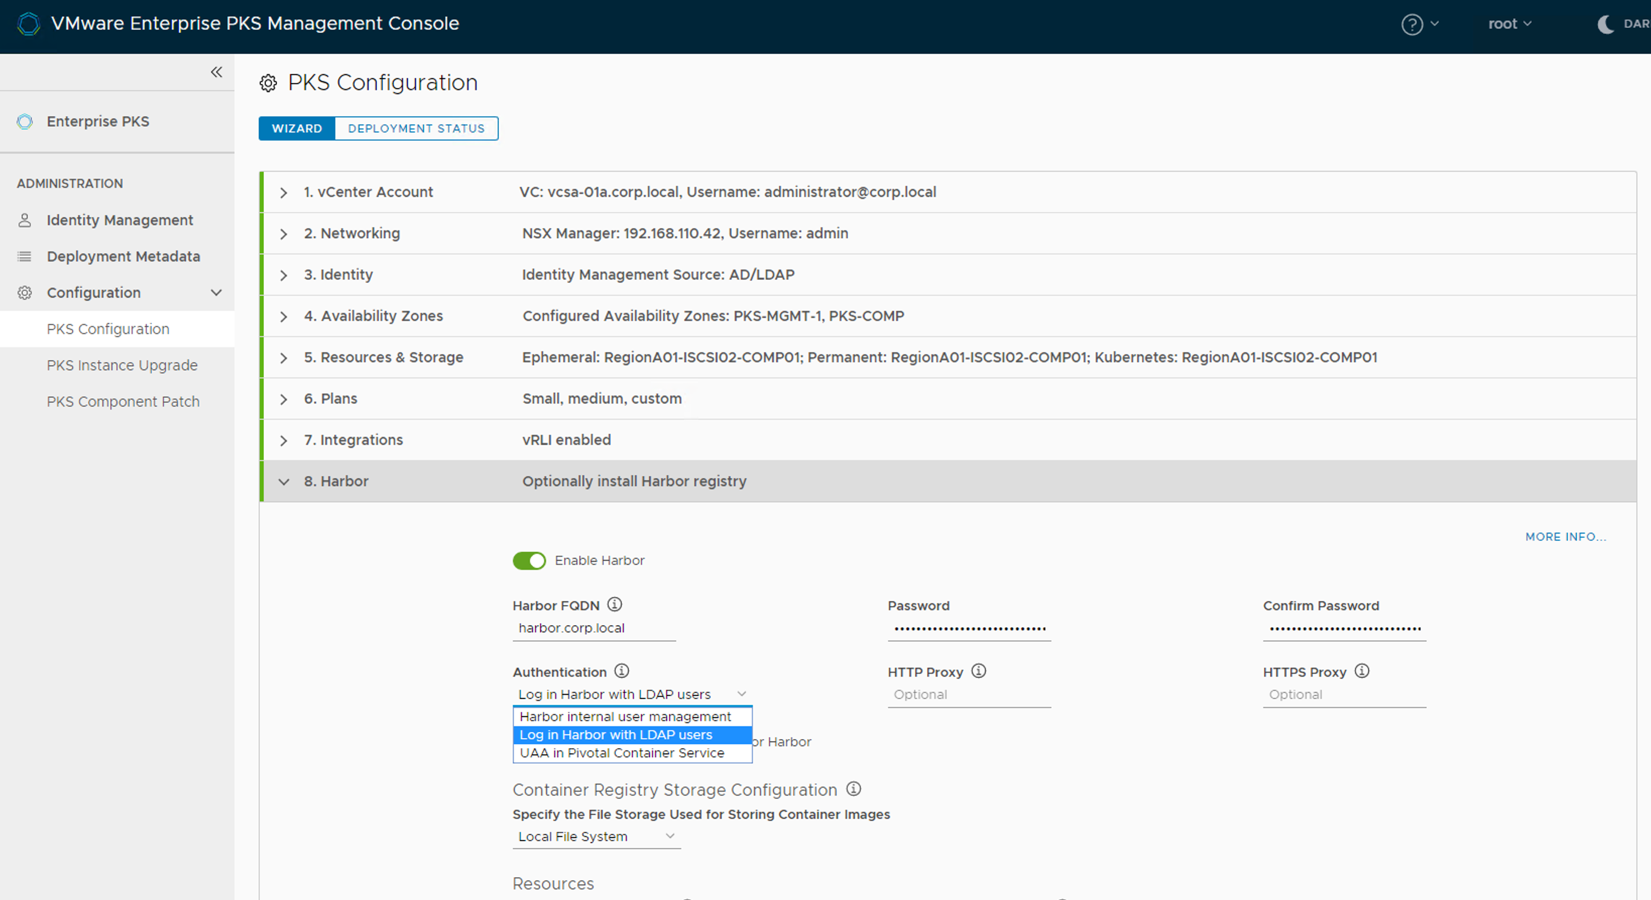The width and height of the screenshot is (1651, 900).
Task: Expand step 7 Integrations
Action: tap(284, 440)
